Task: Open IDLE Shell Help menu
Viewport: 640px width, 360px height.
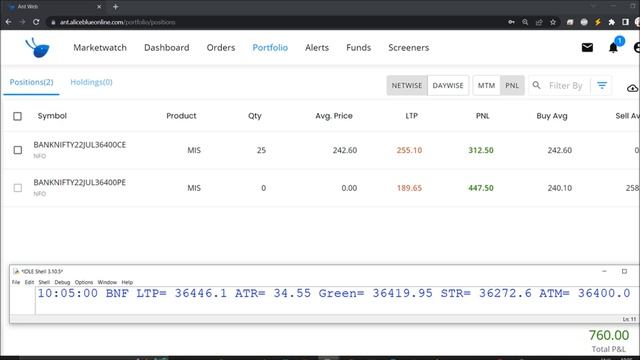Action: (x=127, y=282)
